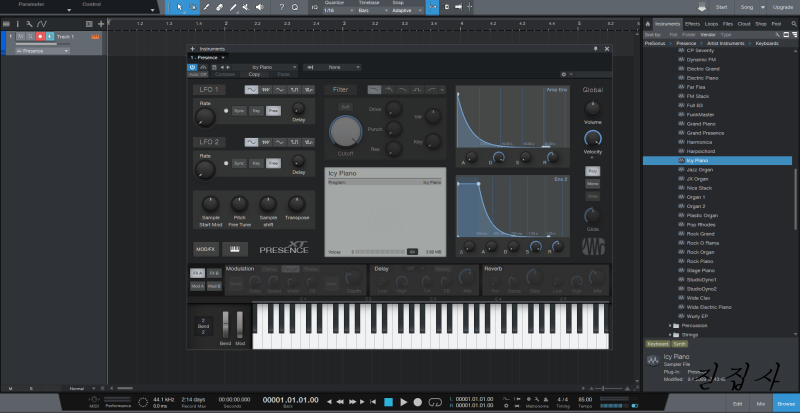This screenshot has width=800, height=413.
Task: Show automation curve icon in track header
Action: pos(42,24)
